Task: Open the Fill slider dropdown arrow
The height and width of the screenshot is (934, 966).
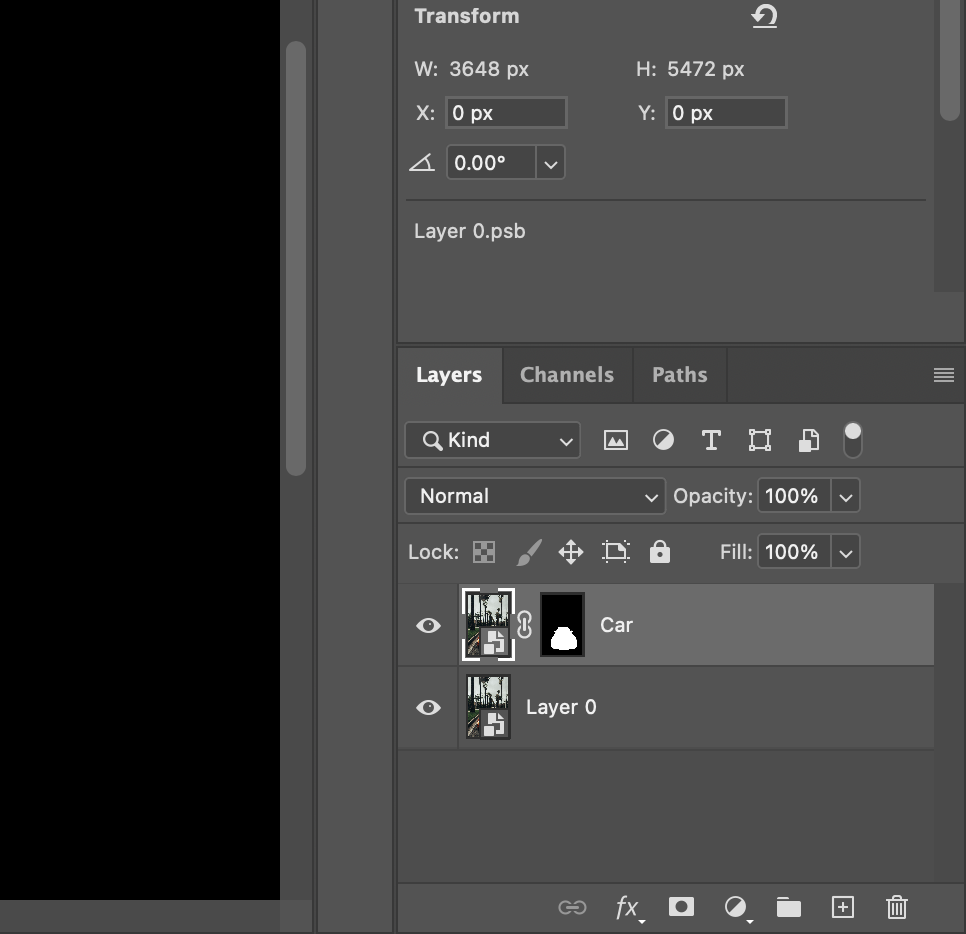Action: click(845, 551)
